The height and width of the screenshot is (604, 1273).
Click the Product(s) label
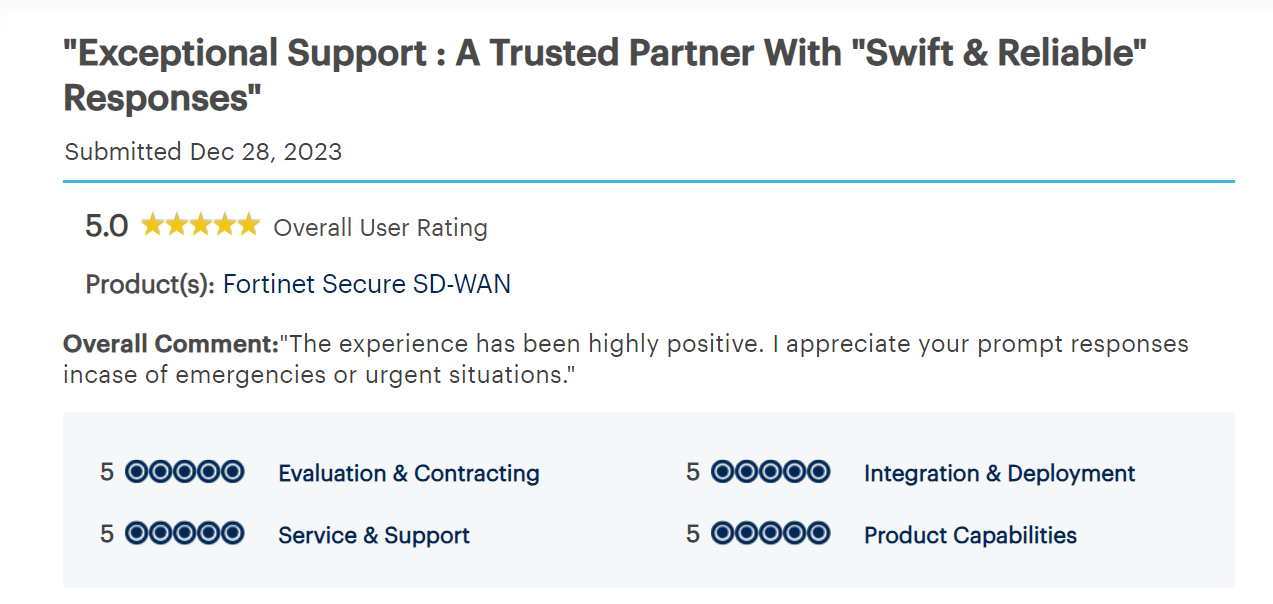click(x=150, y=284)
